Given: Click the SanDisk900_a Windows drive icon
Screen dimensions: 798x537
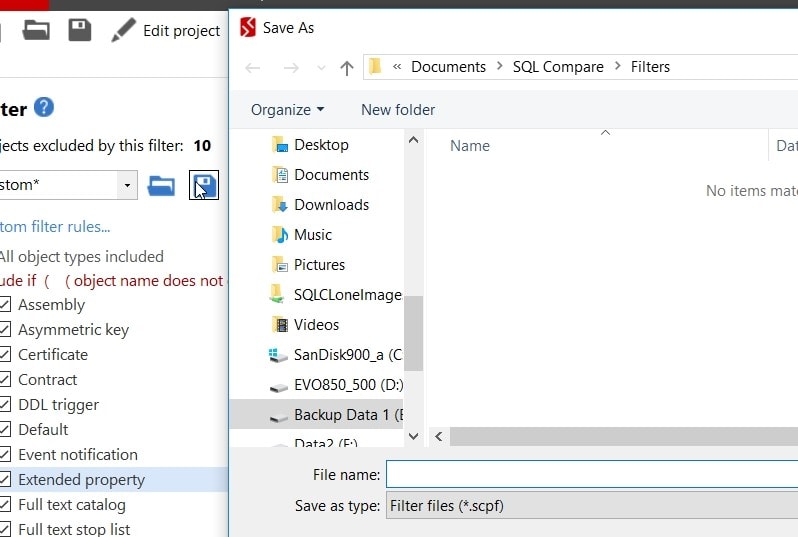Looking at the screenshot, I should [x=278, y=355].
